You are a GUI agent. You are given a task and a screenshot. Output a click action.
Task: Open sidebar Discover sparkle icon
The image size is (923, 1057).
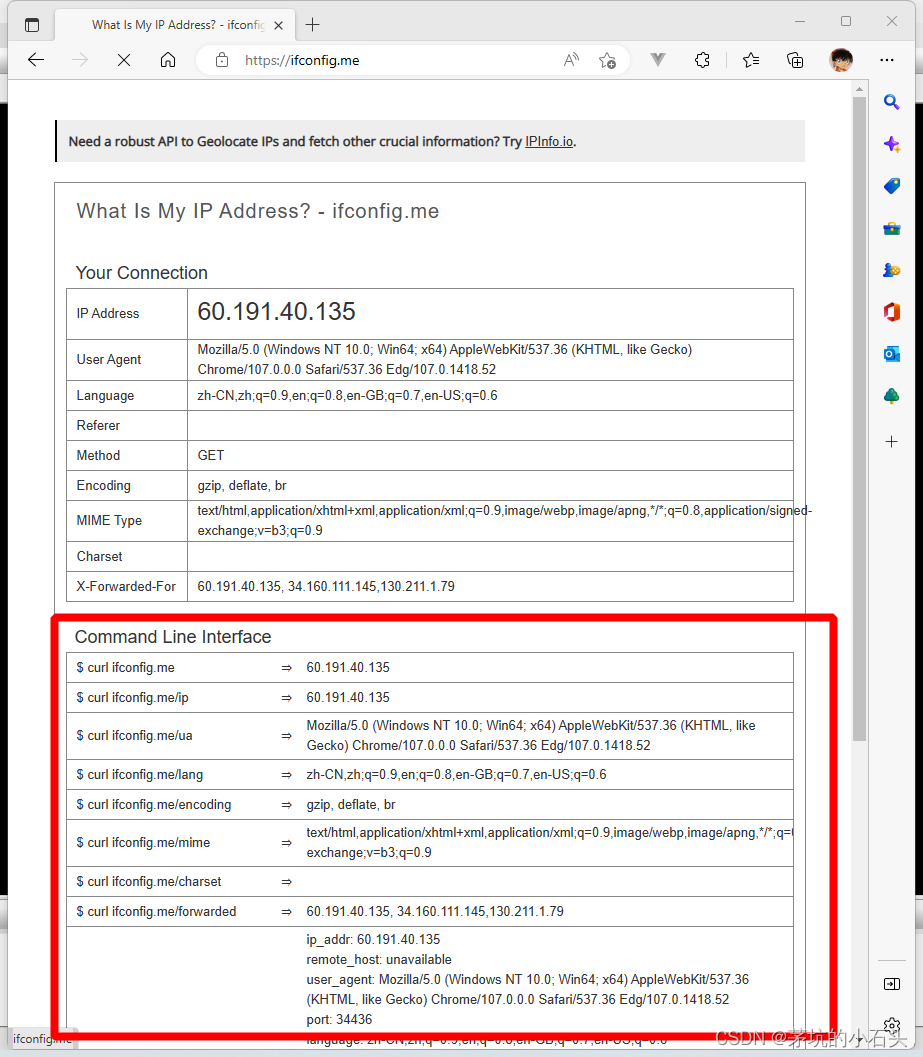click(x=891, y=144)
